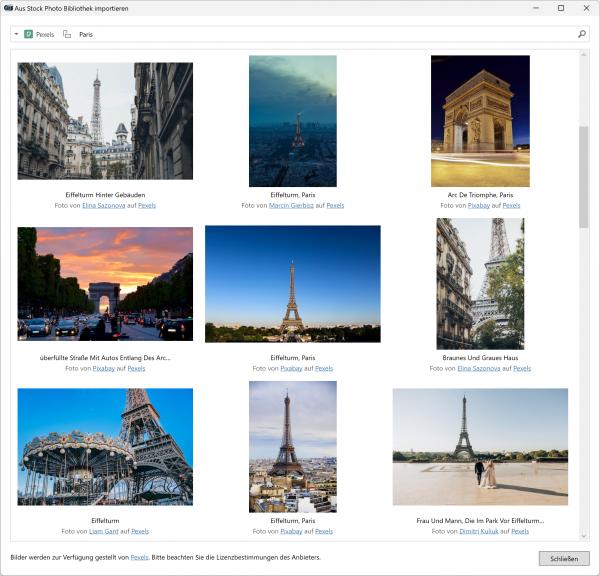Select the Braunes Und Graues Haus thumbnail
Image resolution: width=600 pixels, height=576 pixels.
(x=480, y=283)
